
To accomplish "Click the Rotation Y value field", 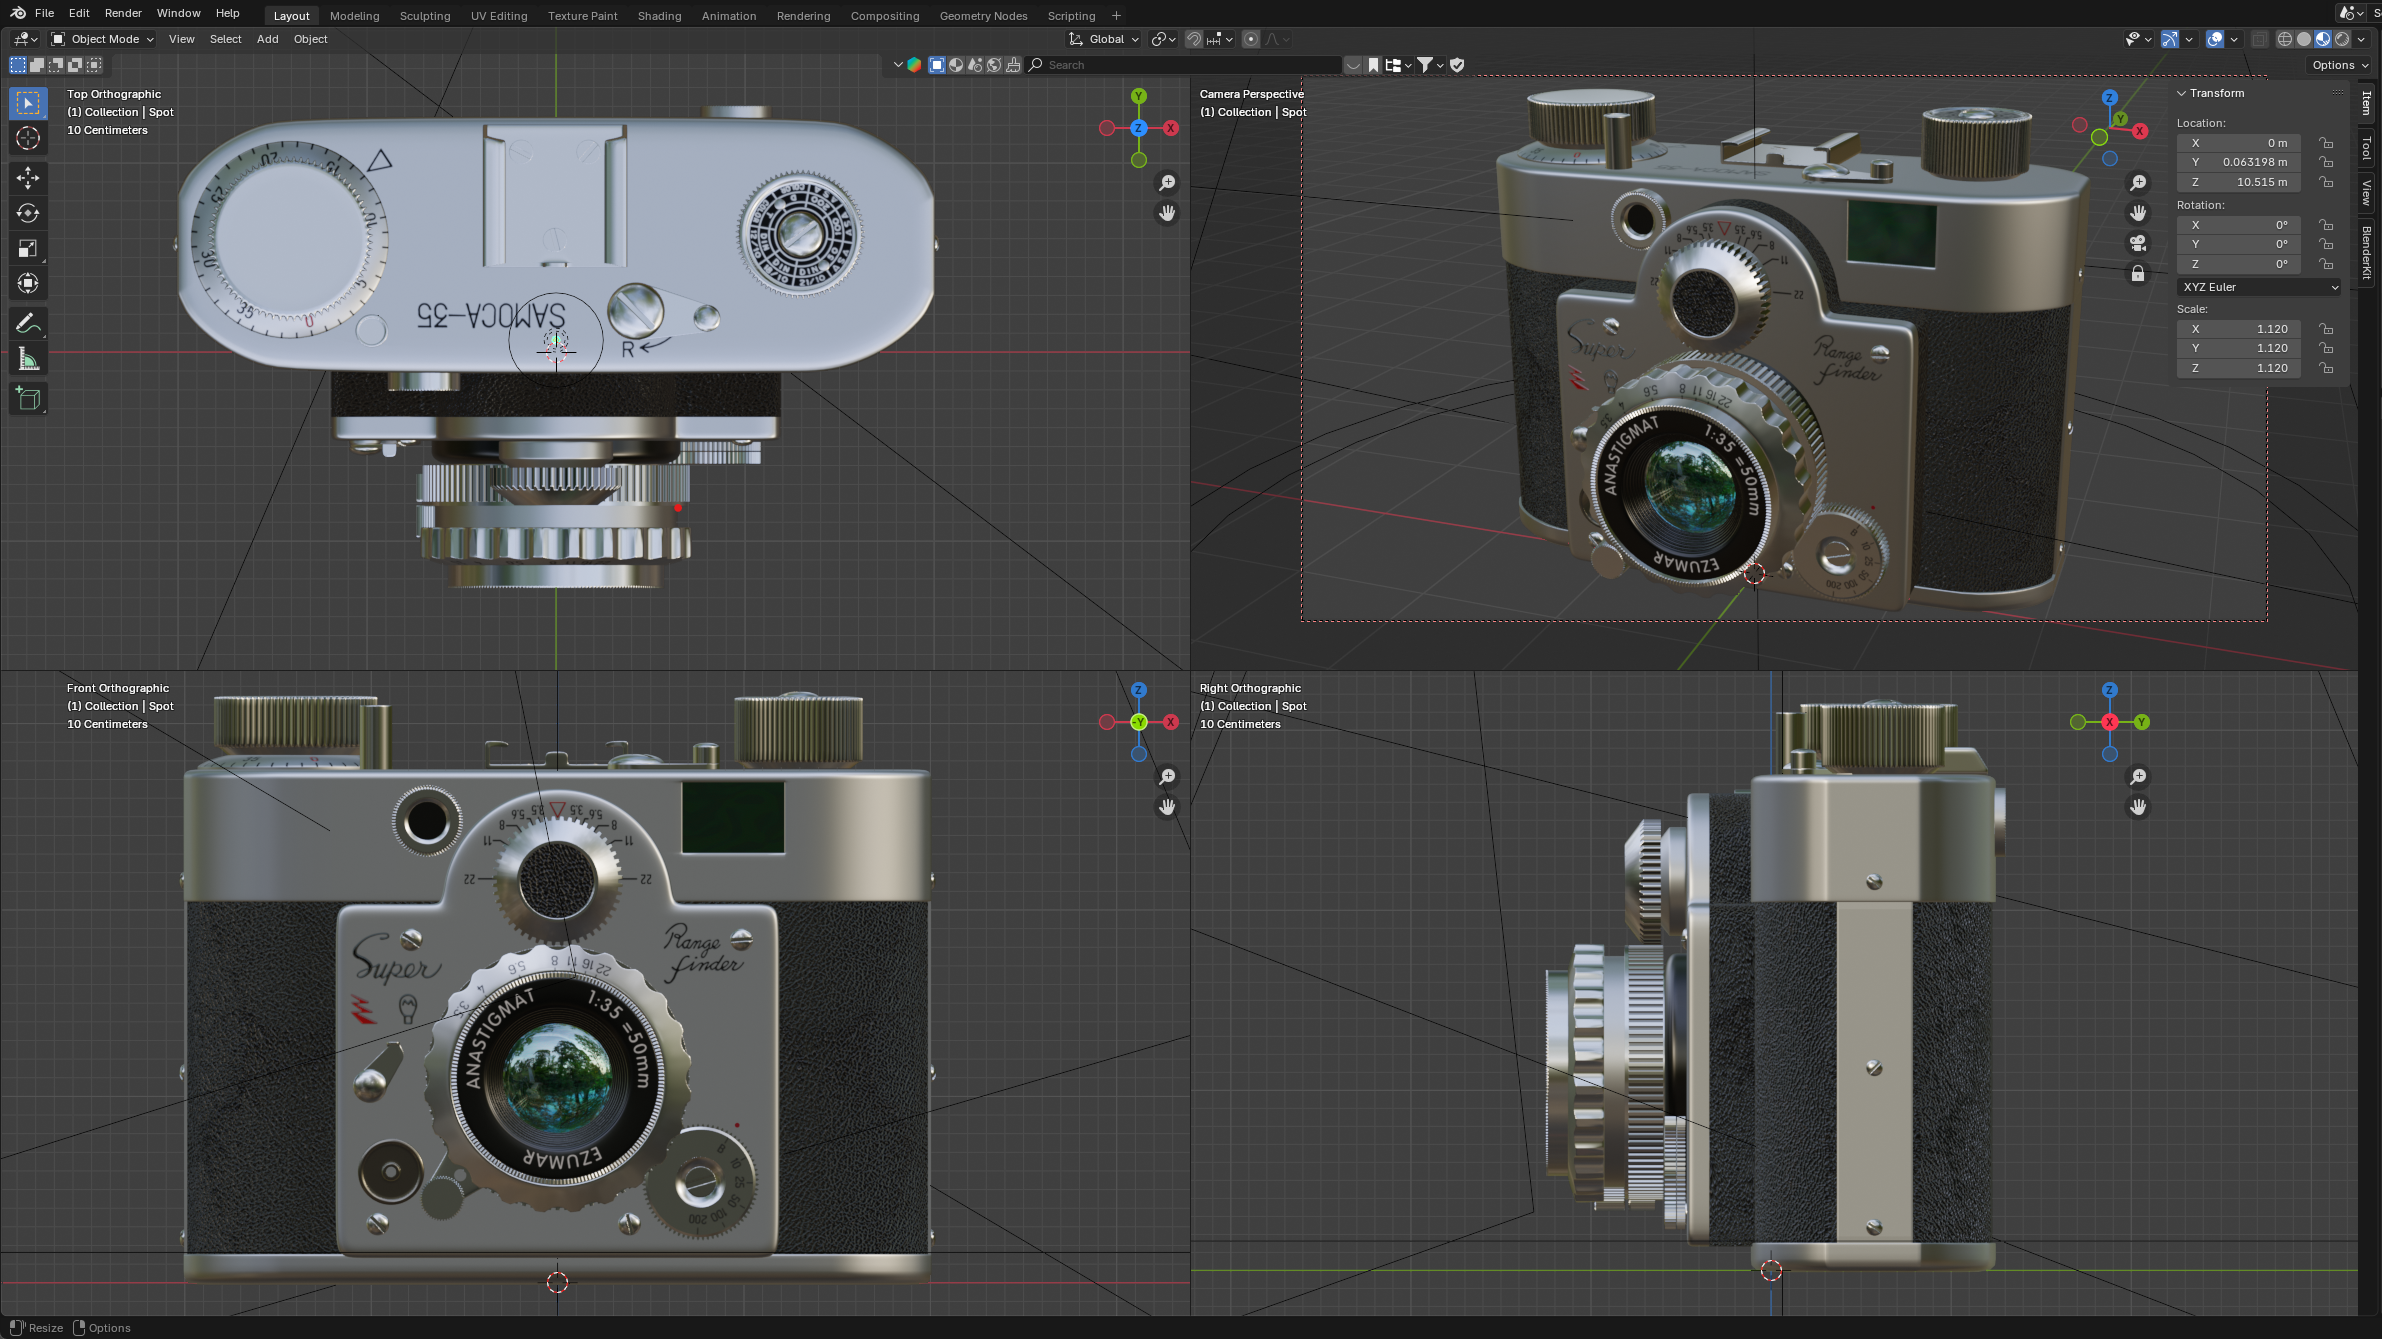I will click(x=2239, y=244).
